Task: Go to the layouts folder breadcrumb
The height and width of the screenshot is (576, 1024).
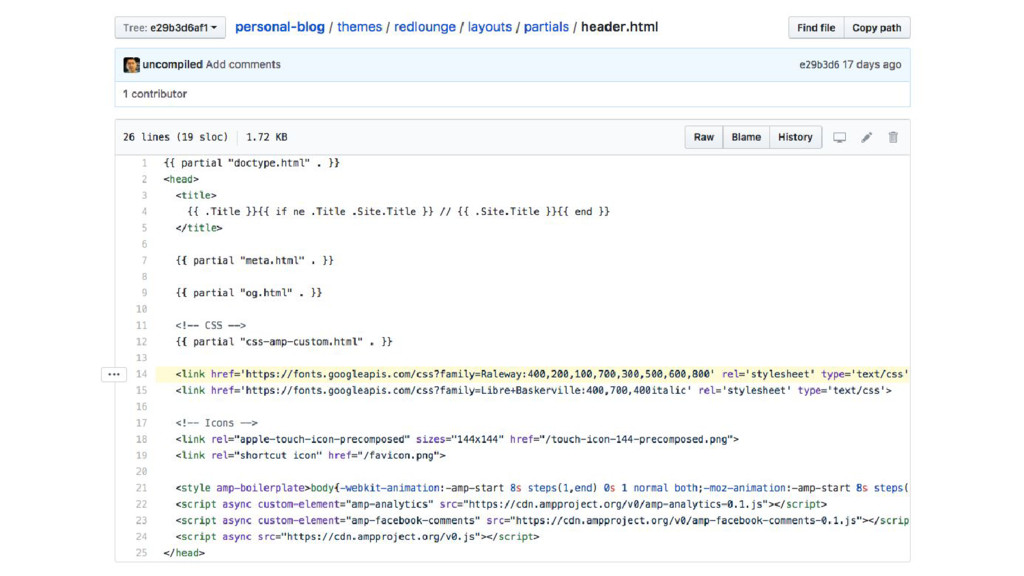Action: click(x=490, y=27)
